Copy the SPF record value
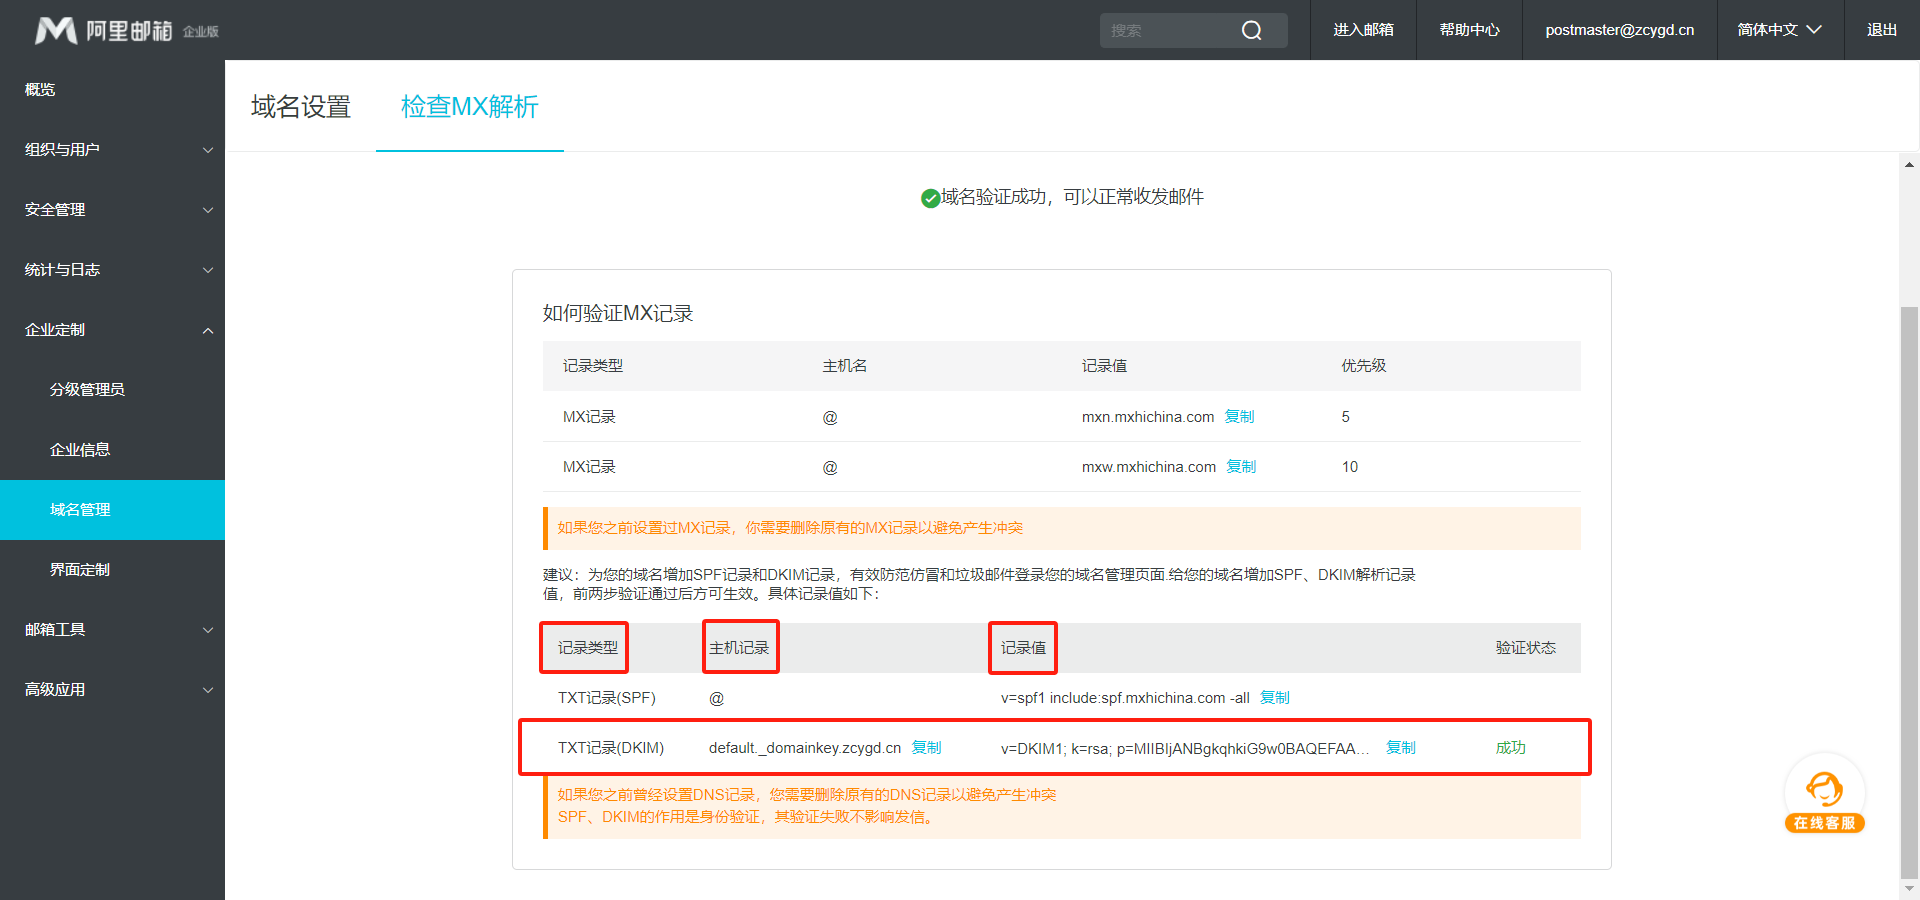1920x900 pixels. point(1275,698)
